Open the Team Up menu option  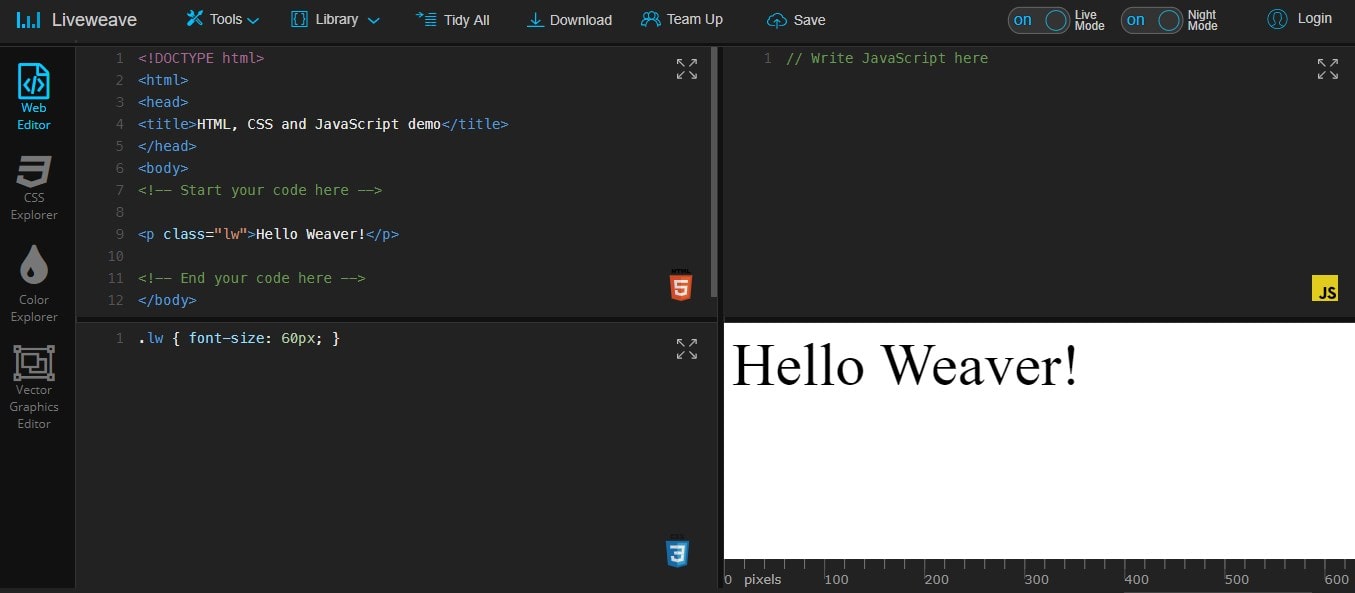pos(682,19)
